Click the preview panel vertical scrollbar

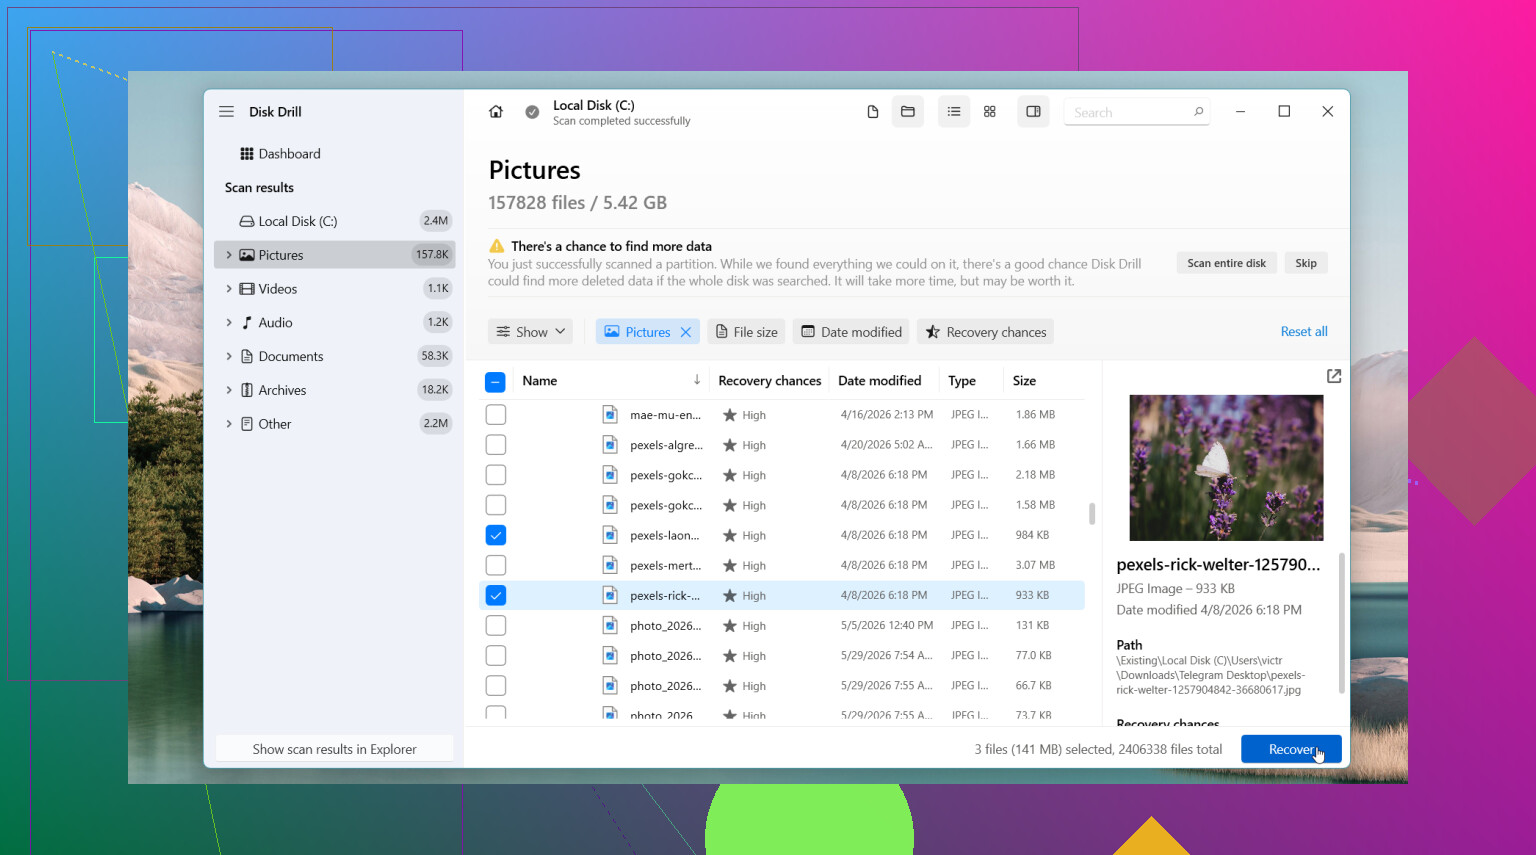(x=1341, y=623)
